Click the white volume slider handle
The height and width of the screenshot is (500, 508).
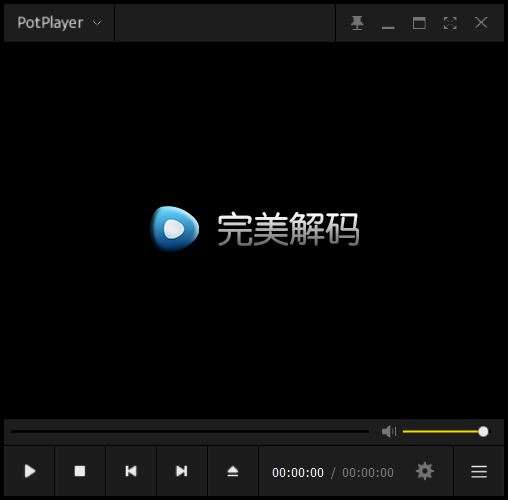(483, 431)
